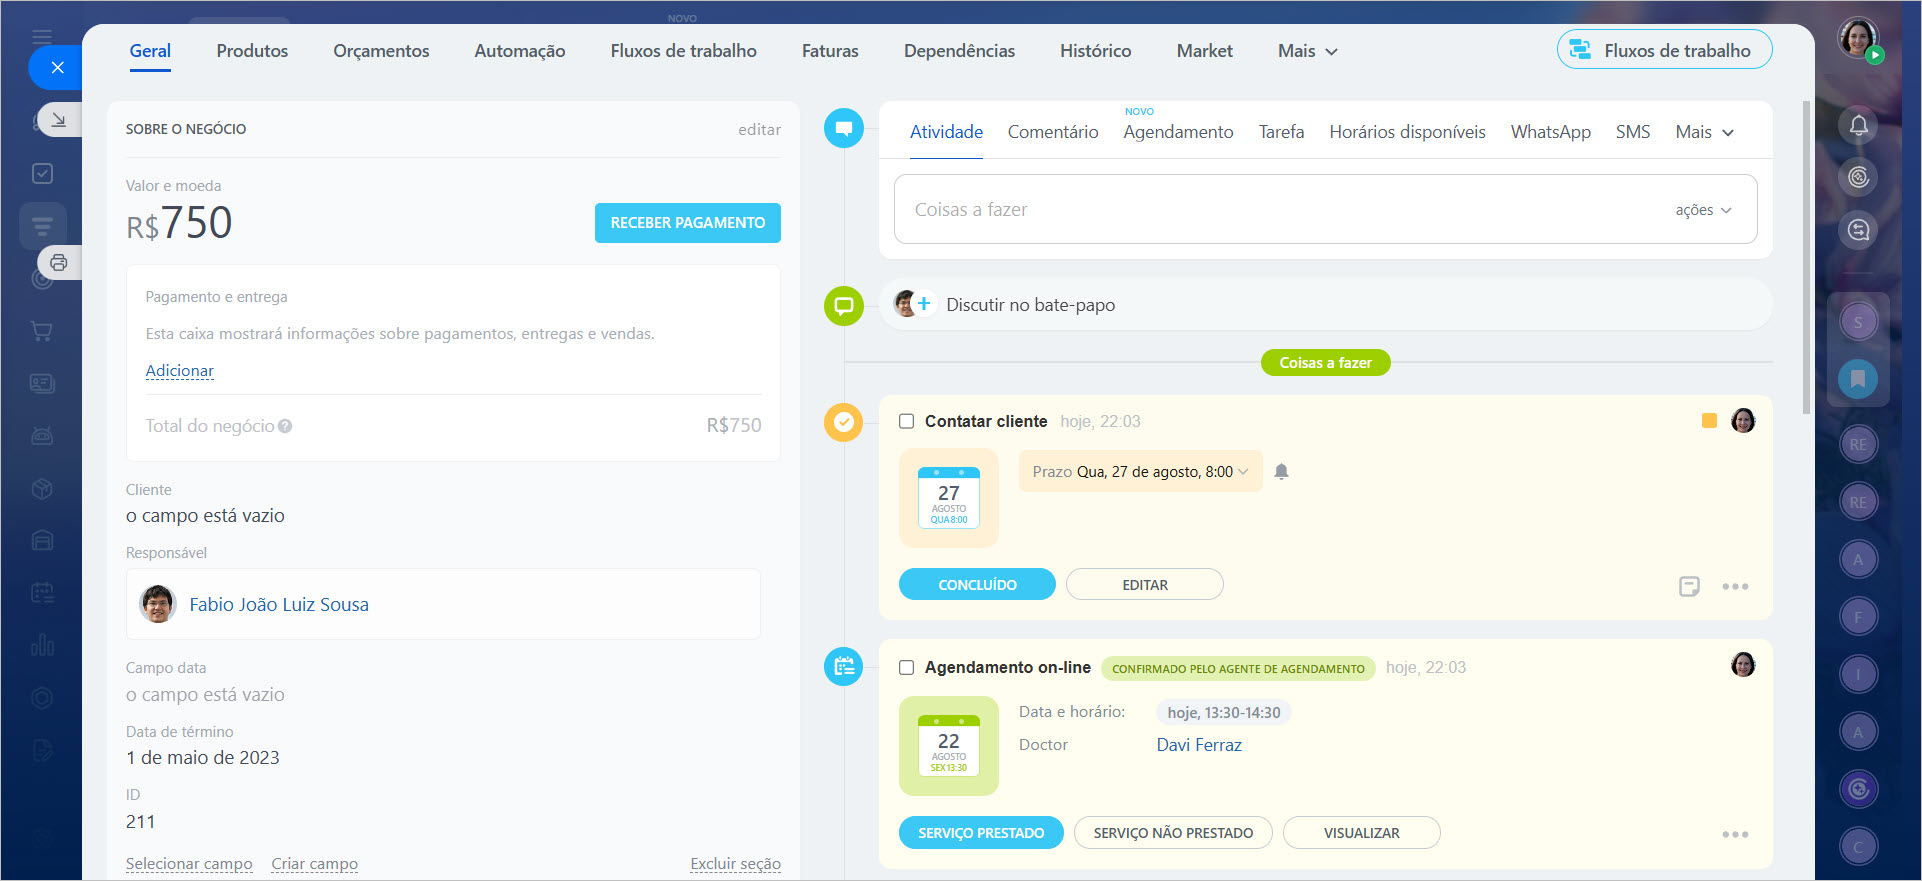Click editar in the Sobre o negócio header

[759, 130]
